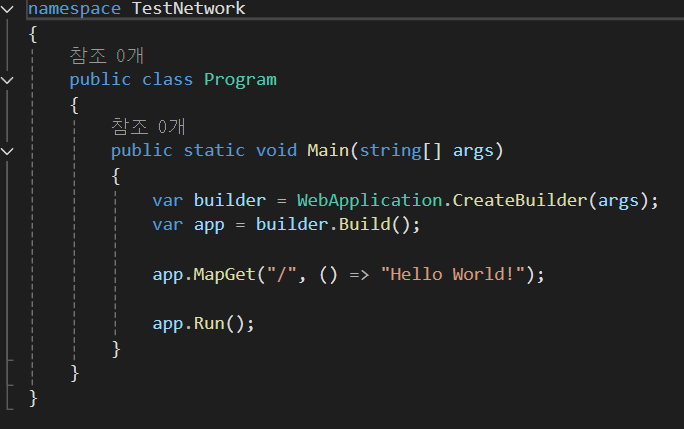684x429 pixels.
Task: Click the CreateBuilder method call
Action: (520, 201)
